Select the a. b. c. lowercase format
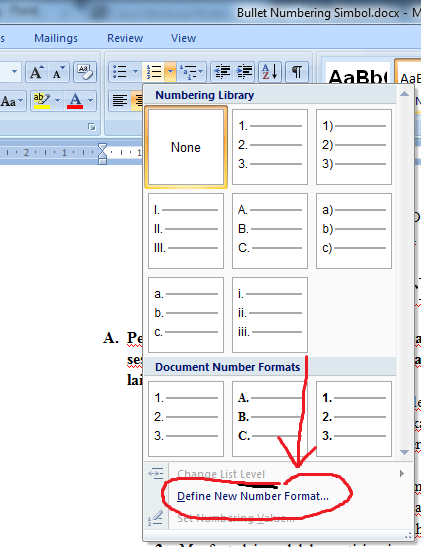This screenshot has width=421, height=547. click(186, 315)
